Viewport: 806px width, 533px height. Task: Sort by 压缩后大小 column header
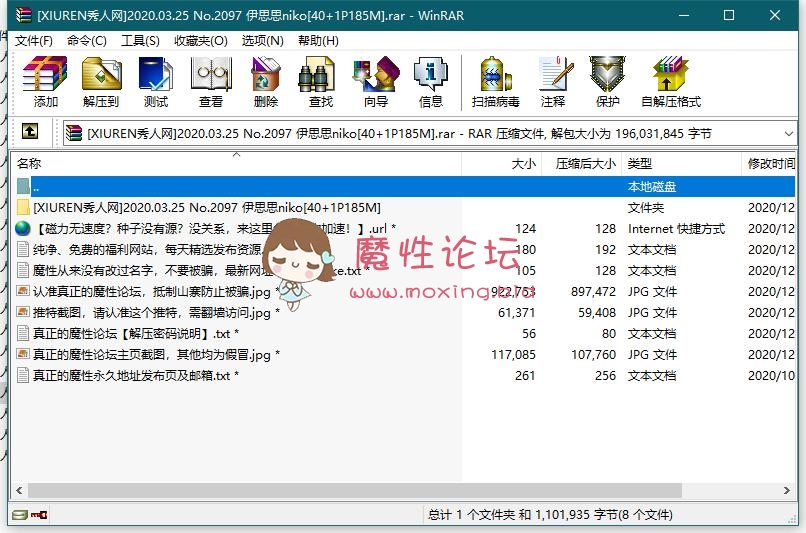[581, 163]
